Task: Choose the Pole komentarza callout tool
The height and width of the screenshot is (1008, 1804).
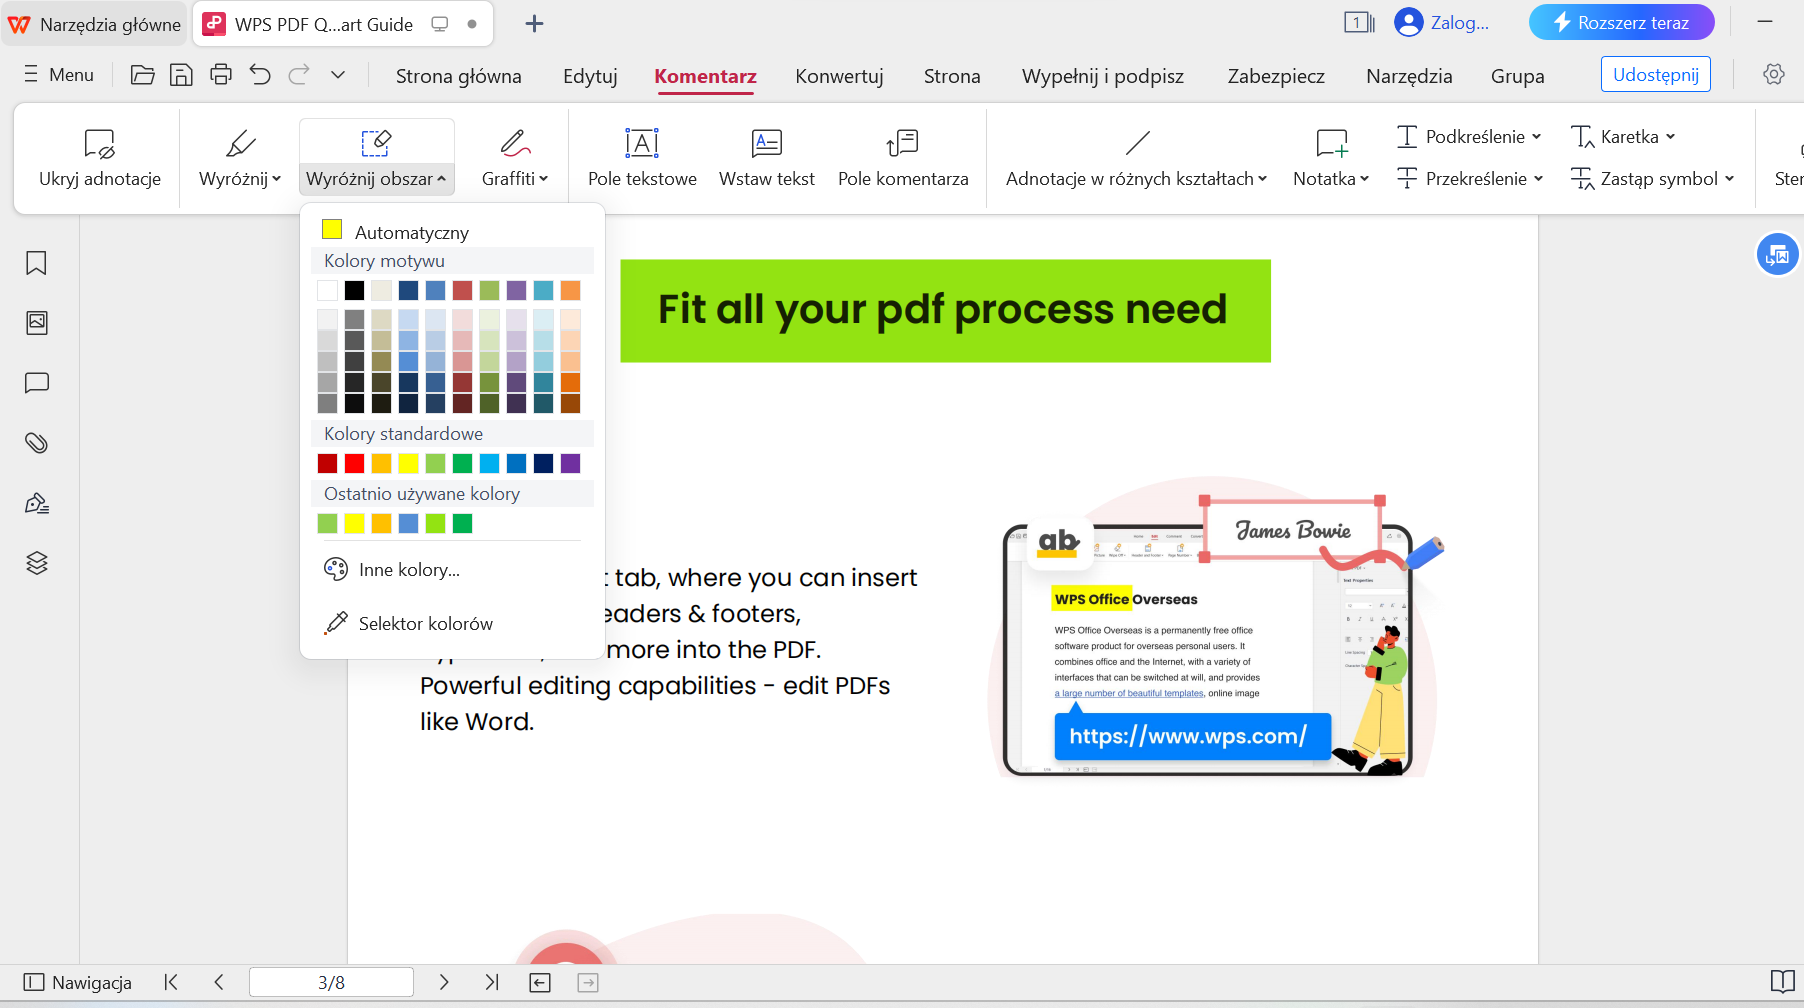Action: click(903, 158)
